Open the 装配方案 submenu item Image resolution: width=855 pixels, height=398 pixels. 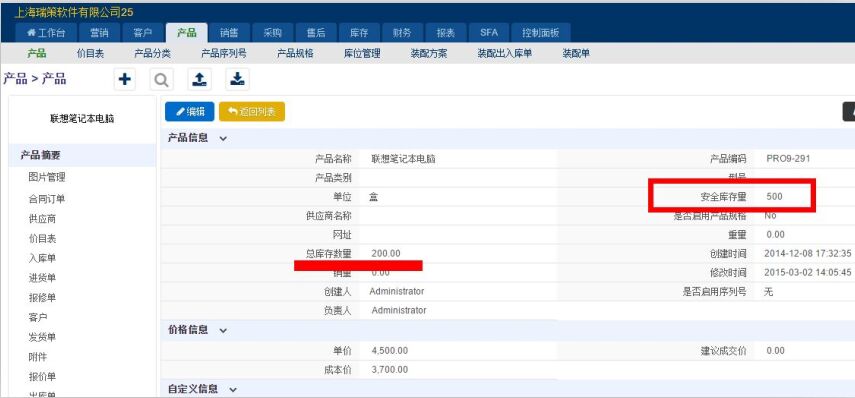(x=429, y=53)
